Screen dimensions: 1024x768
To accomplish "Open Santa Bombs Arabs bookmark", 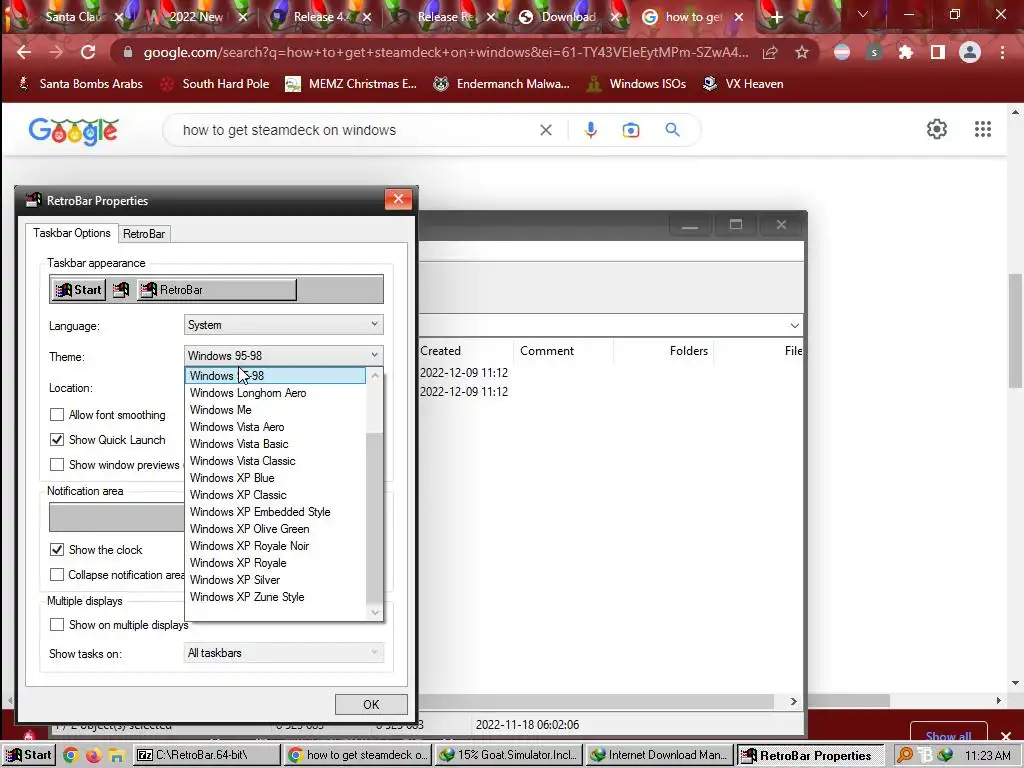I will click(80, 84).
